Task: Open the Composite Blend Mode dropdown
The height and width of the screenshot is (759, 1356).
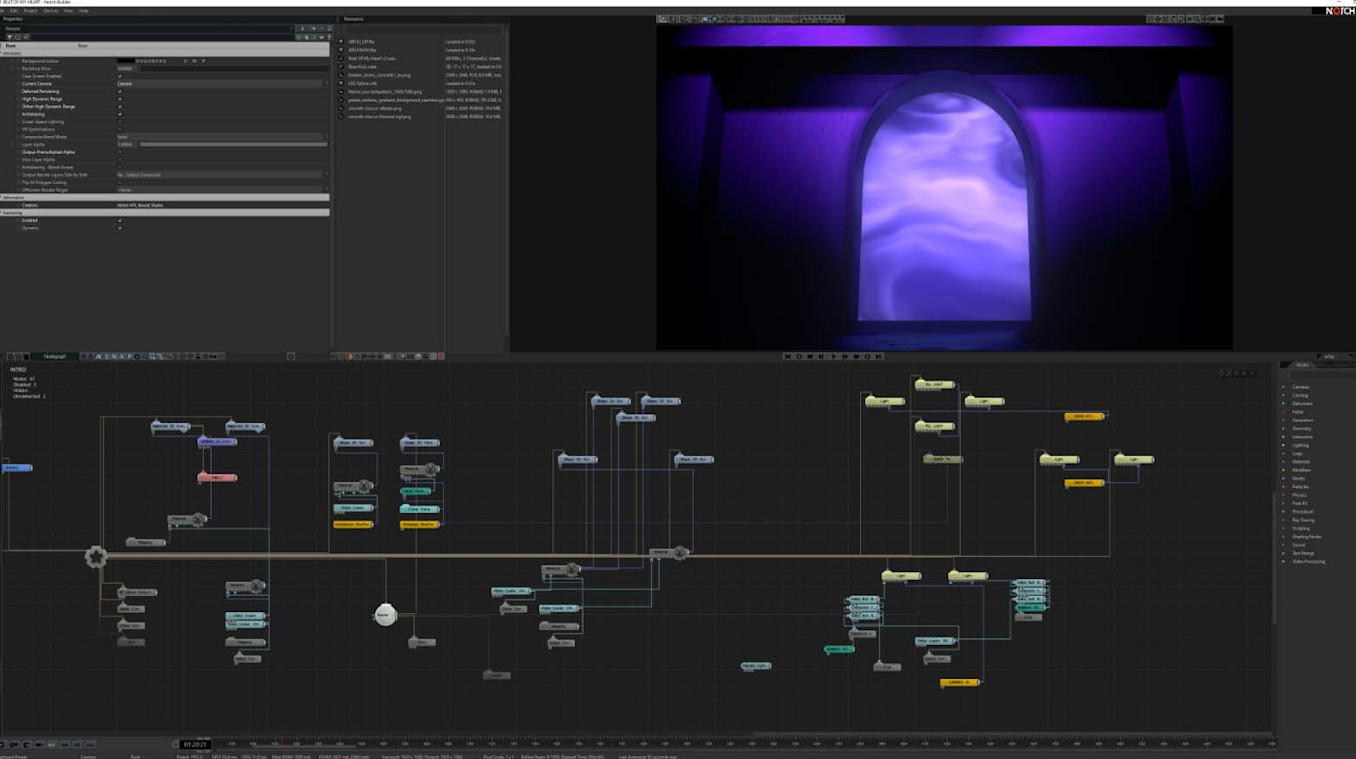Action: (222, 137)
